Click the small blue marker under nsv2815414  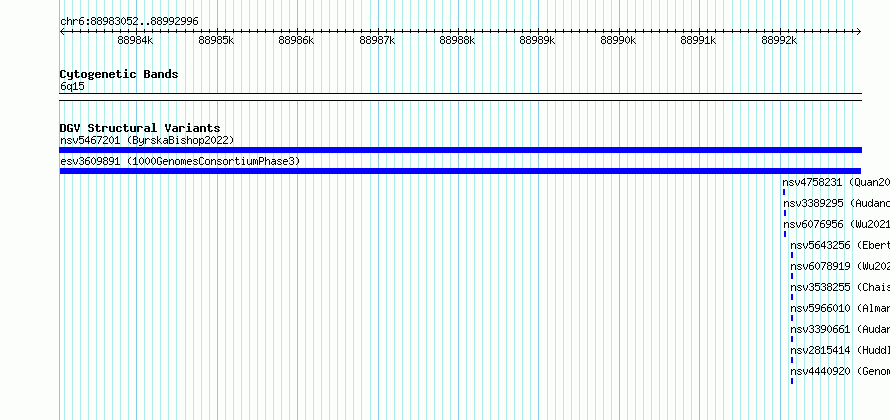click(792, 360)
